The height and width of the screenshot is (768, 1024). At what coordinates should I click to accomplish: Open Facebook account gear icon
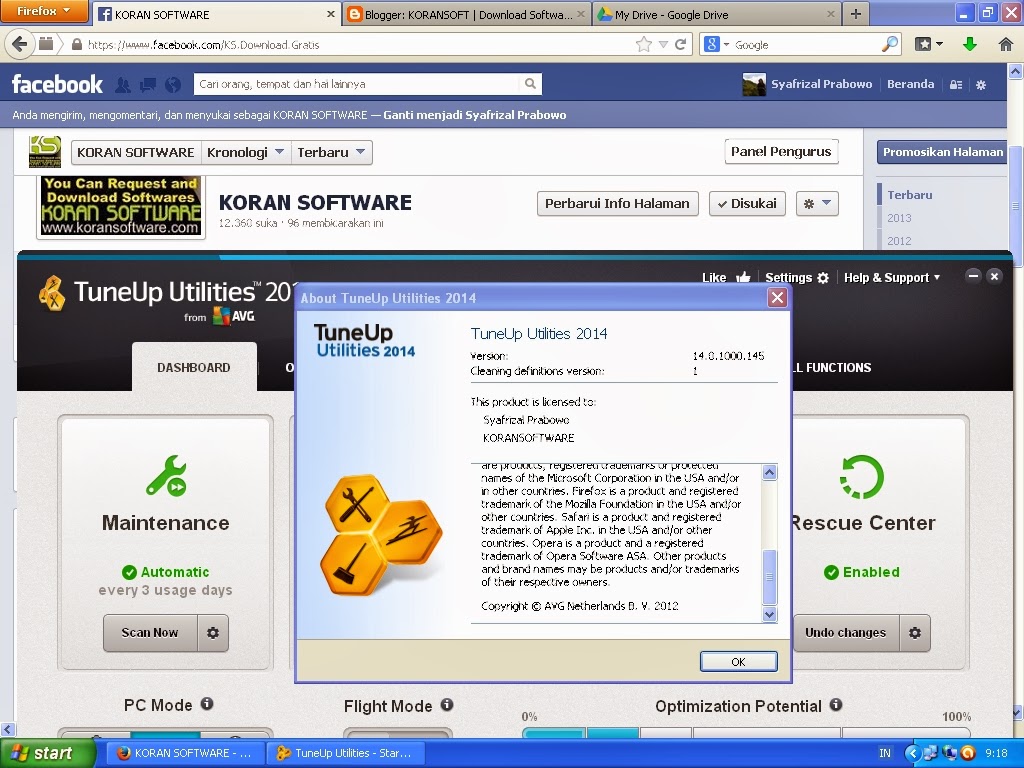click(x=981, y=84)
